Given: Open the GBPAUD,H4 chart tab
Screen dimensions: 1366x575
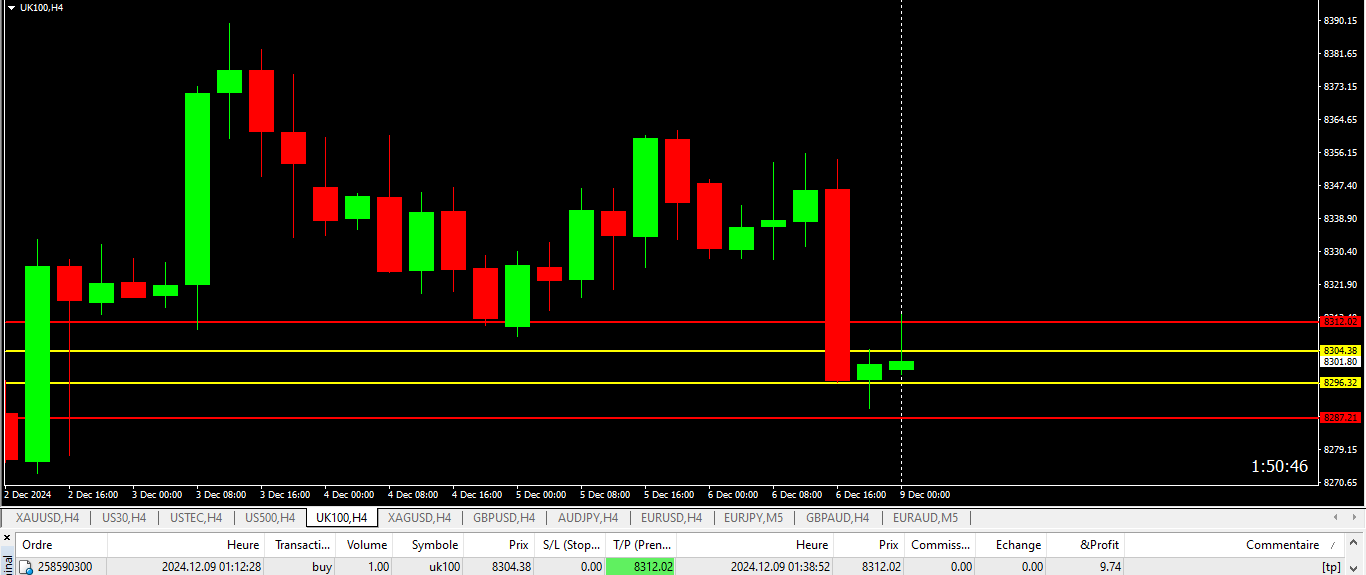Looking at the screenshot, I should coord(838,517).
